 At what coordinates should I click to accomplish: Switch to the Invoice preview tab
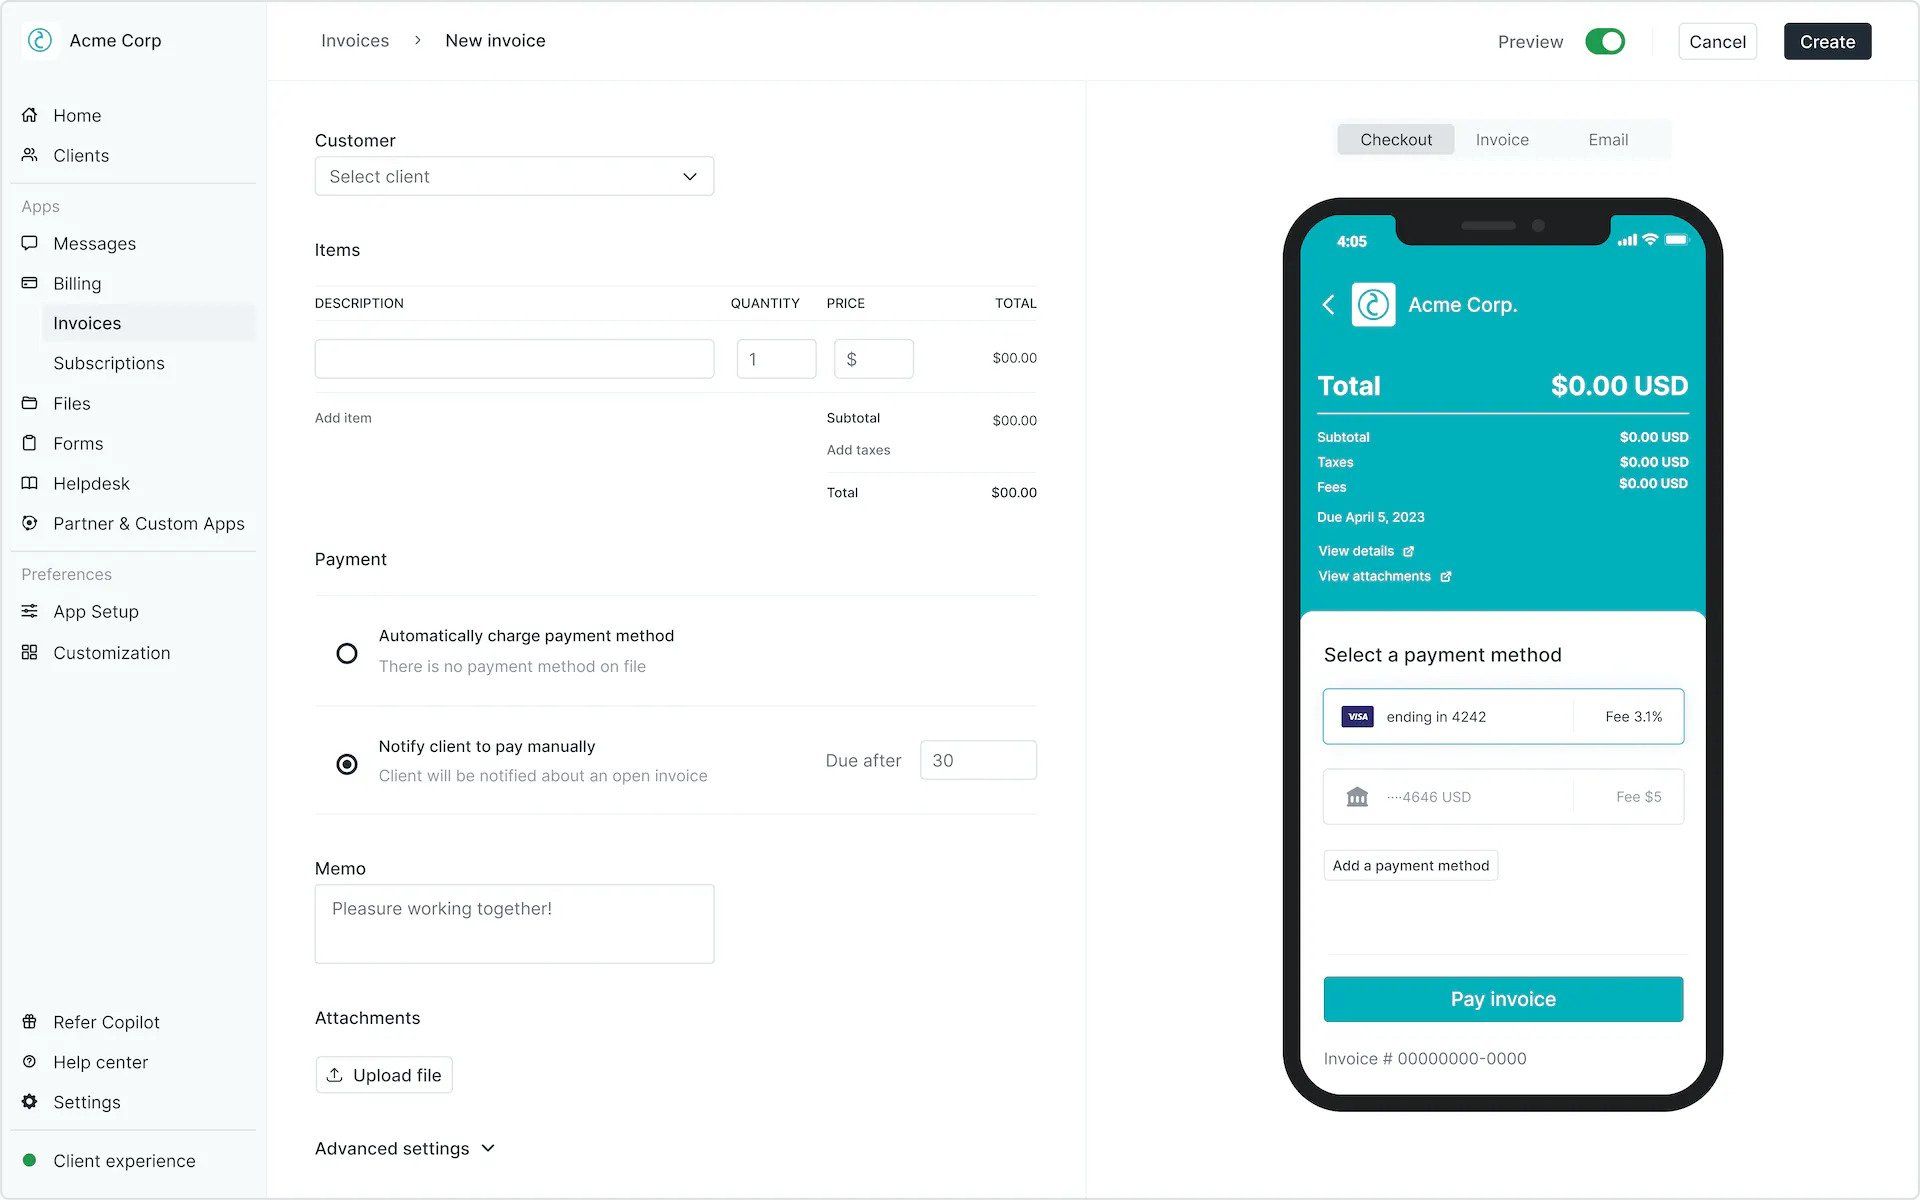pos(1503,138)
